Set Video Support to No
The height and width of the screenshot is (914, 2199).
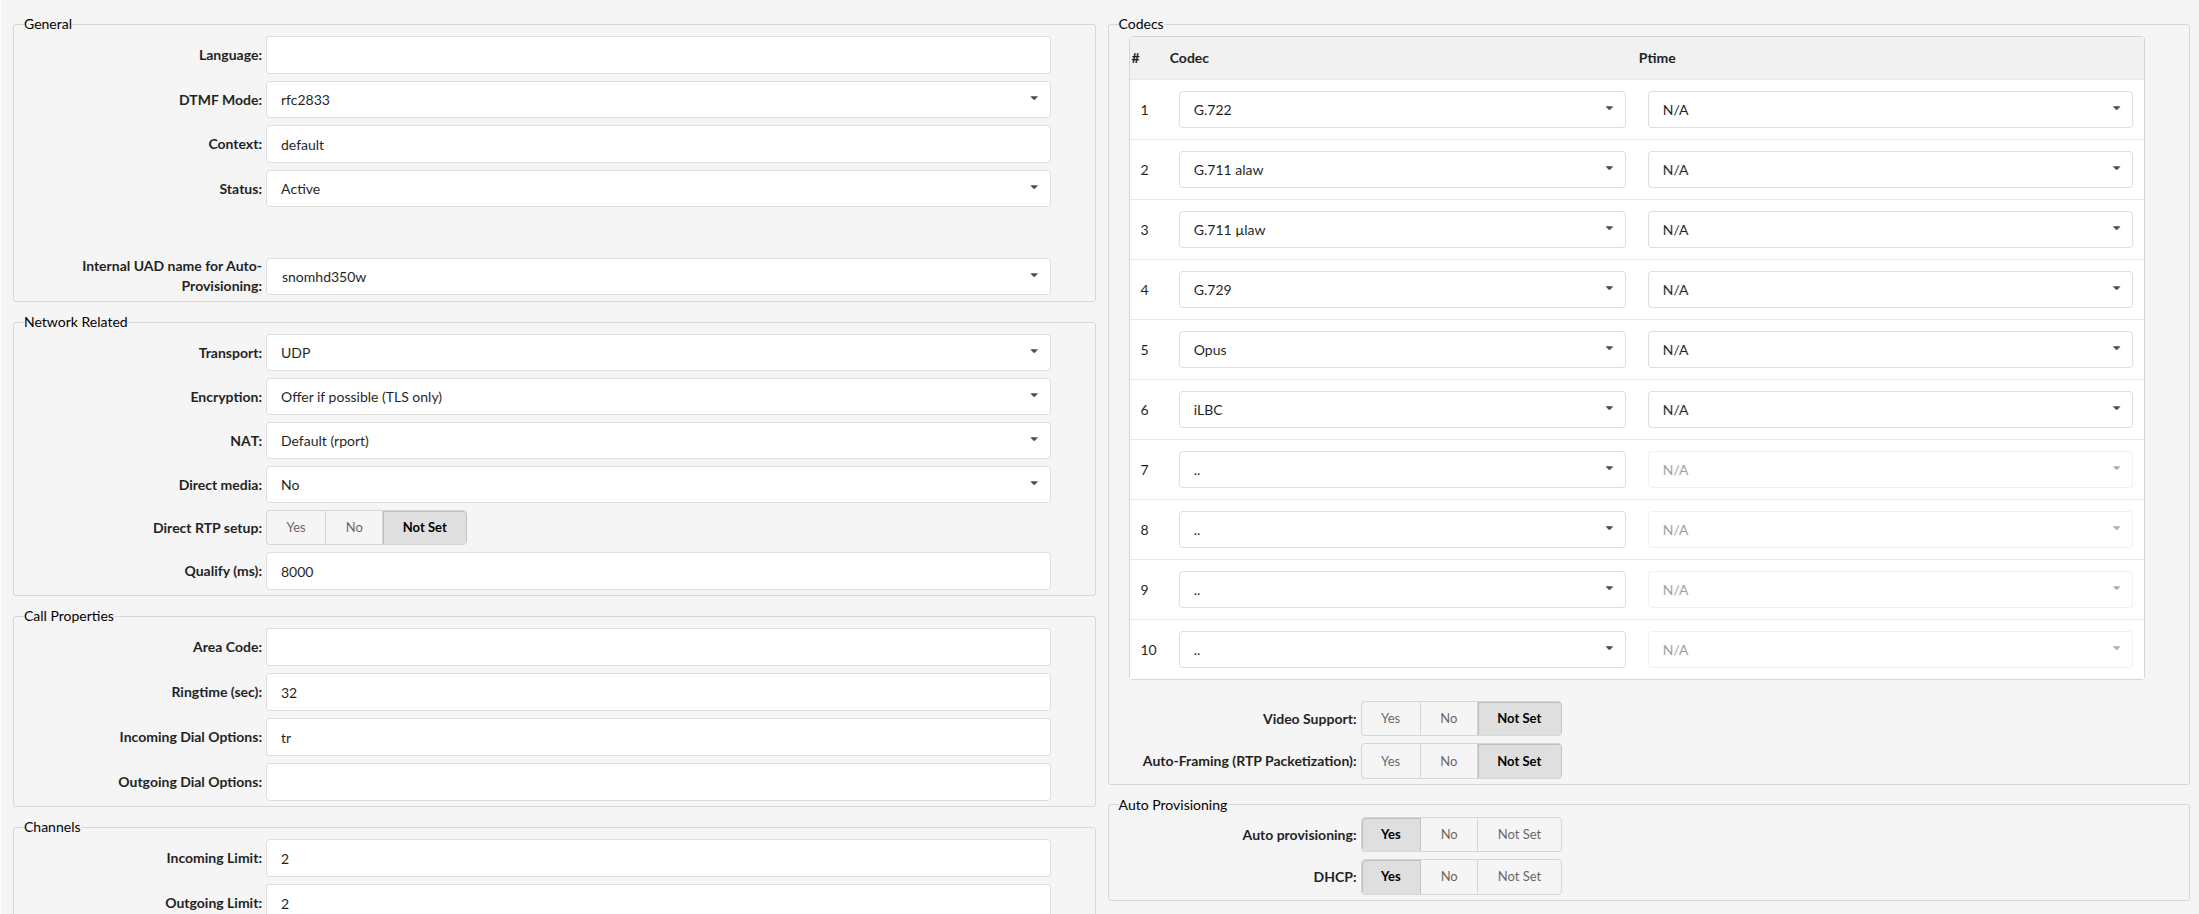point(1448,719)
